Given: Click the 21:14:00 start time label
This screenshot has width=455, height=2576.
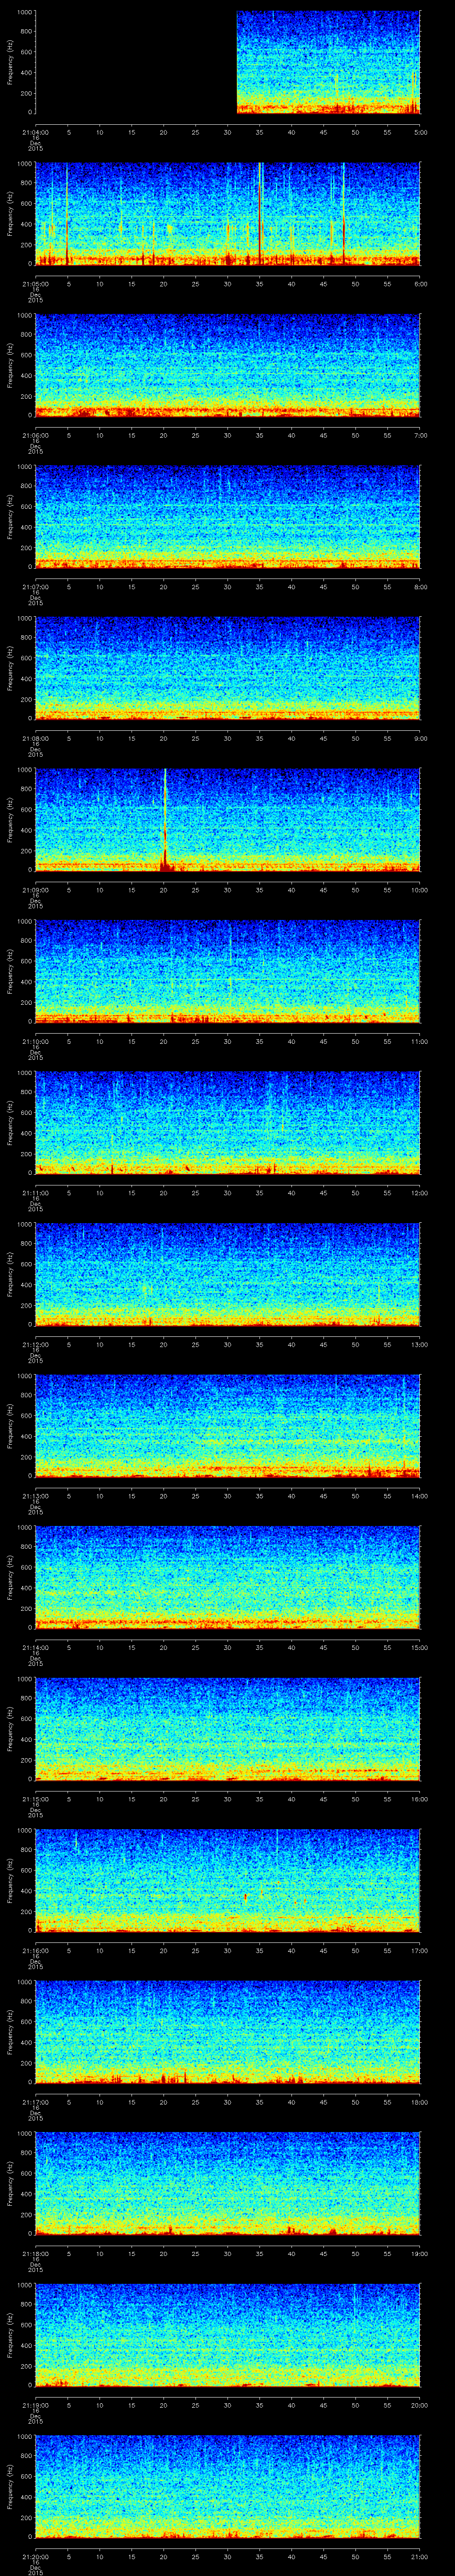Looking at the screenshot, I should click(35, 1648).
